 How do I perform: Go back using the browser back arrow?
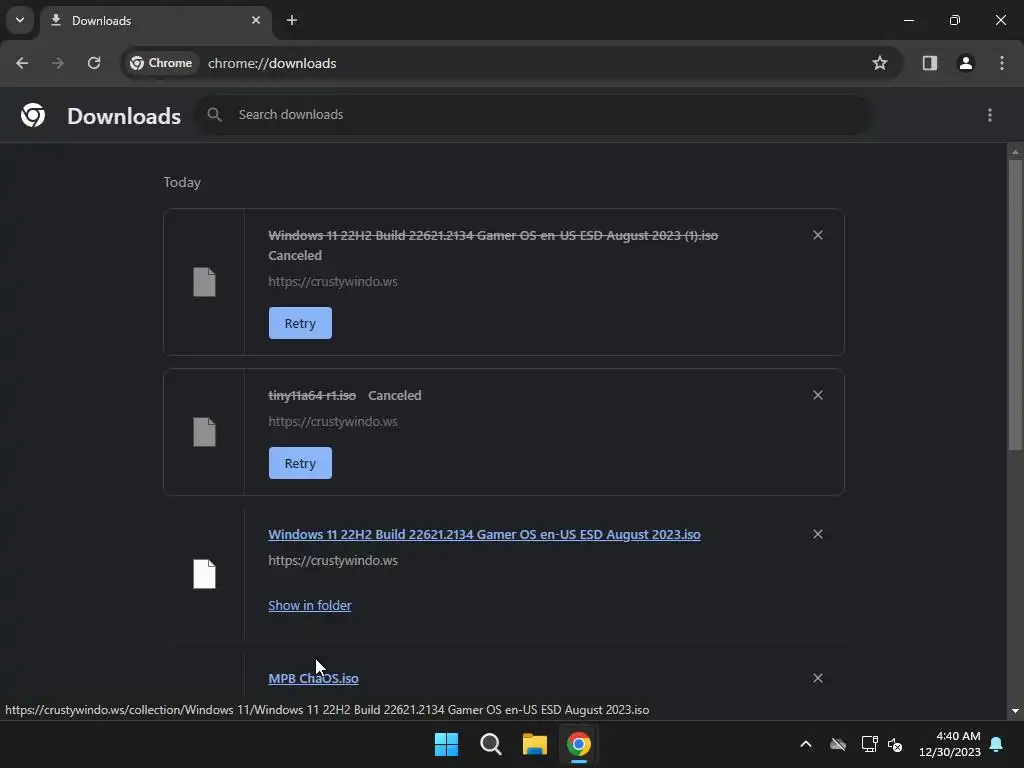(x=22, y=63)
